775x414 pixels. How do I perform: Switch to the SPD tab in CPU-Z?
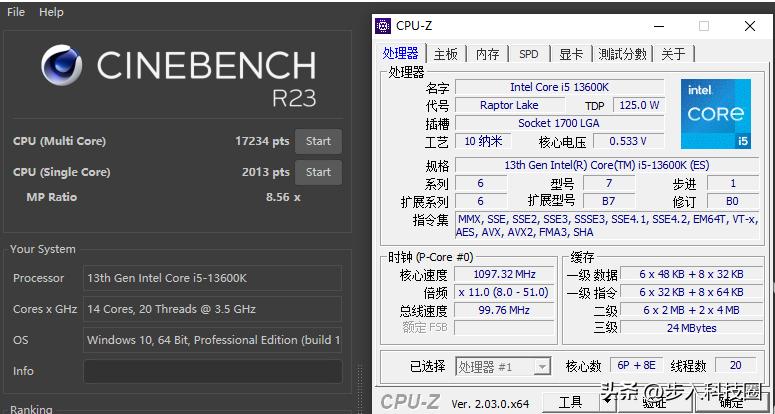click(528, 54)
